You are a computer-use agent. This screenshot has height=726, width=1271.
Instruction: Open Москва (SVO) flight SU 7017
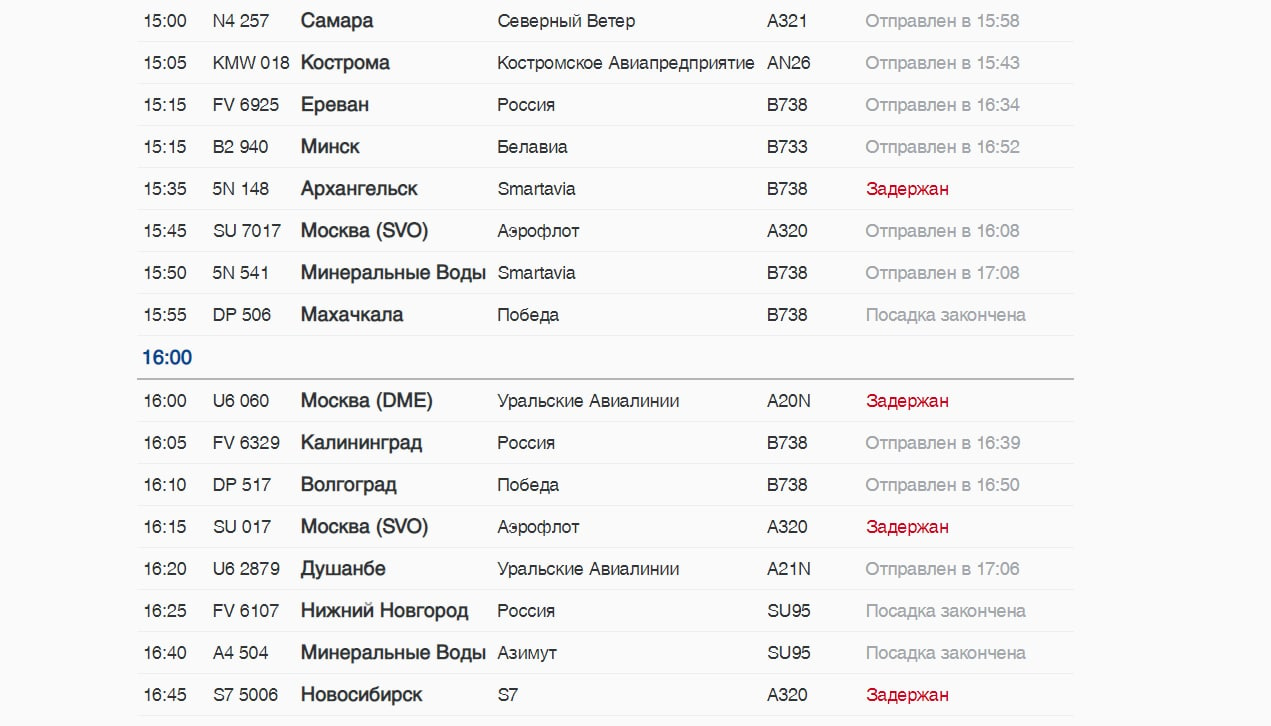(x=605, y=231)
